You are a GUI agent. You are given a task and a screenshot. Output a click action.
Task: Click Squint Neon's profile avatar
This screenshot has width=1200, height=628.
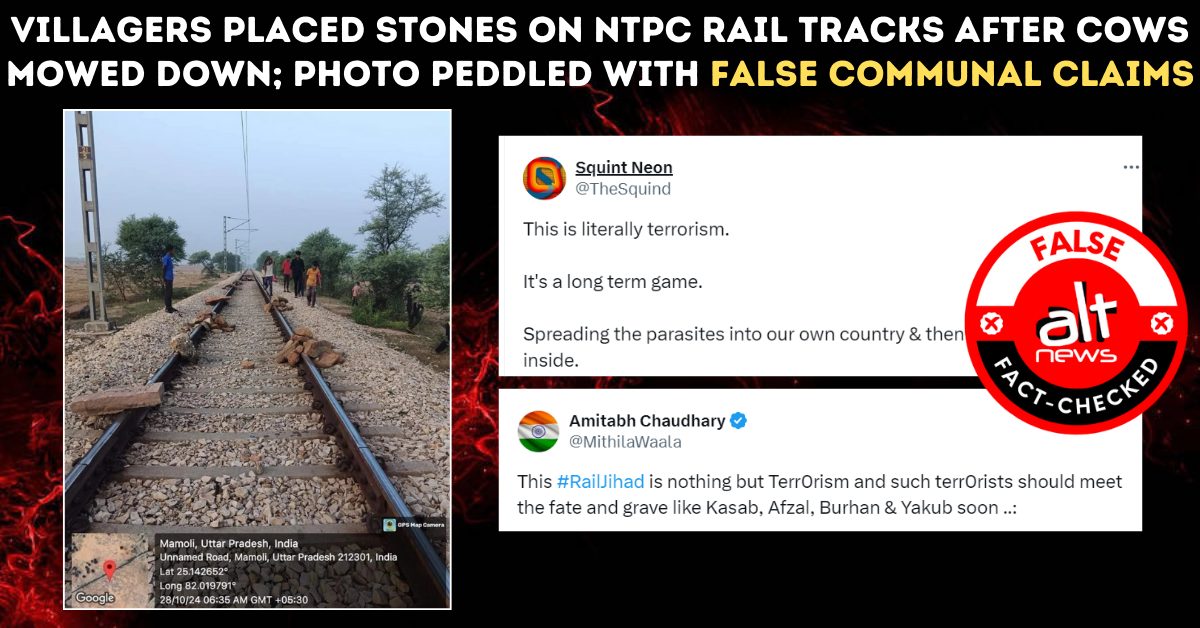545,178
